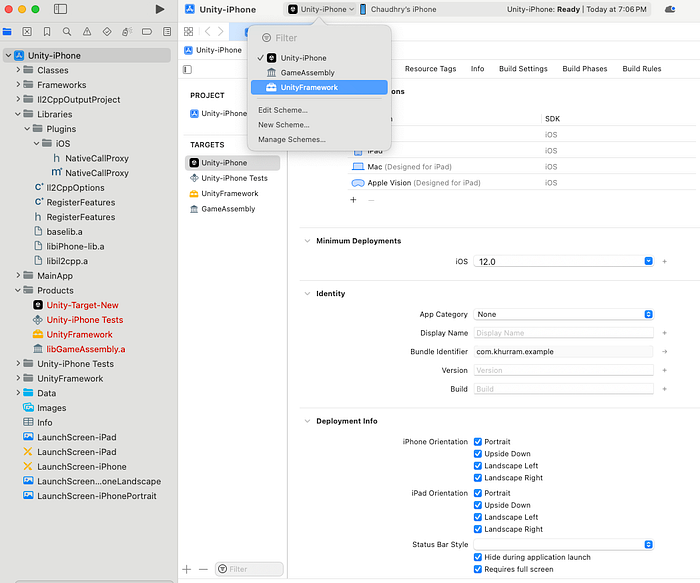Screen dimensions: 700x583
Task: Choose GameAssembly scheme in popup
Action: pos(319,73)
